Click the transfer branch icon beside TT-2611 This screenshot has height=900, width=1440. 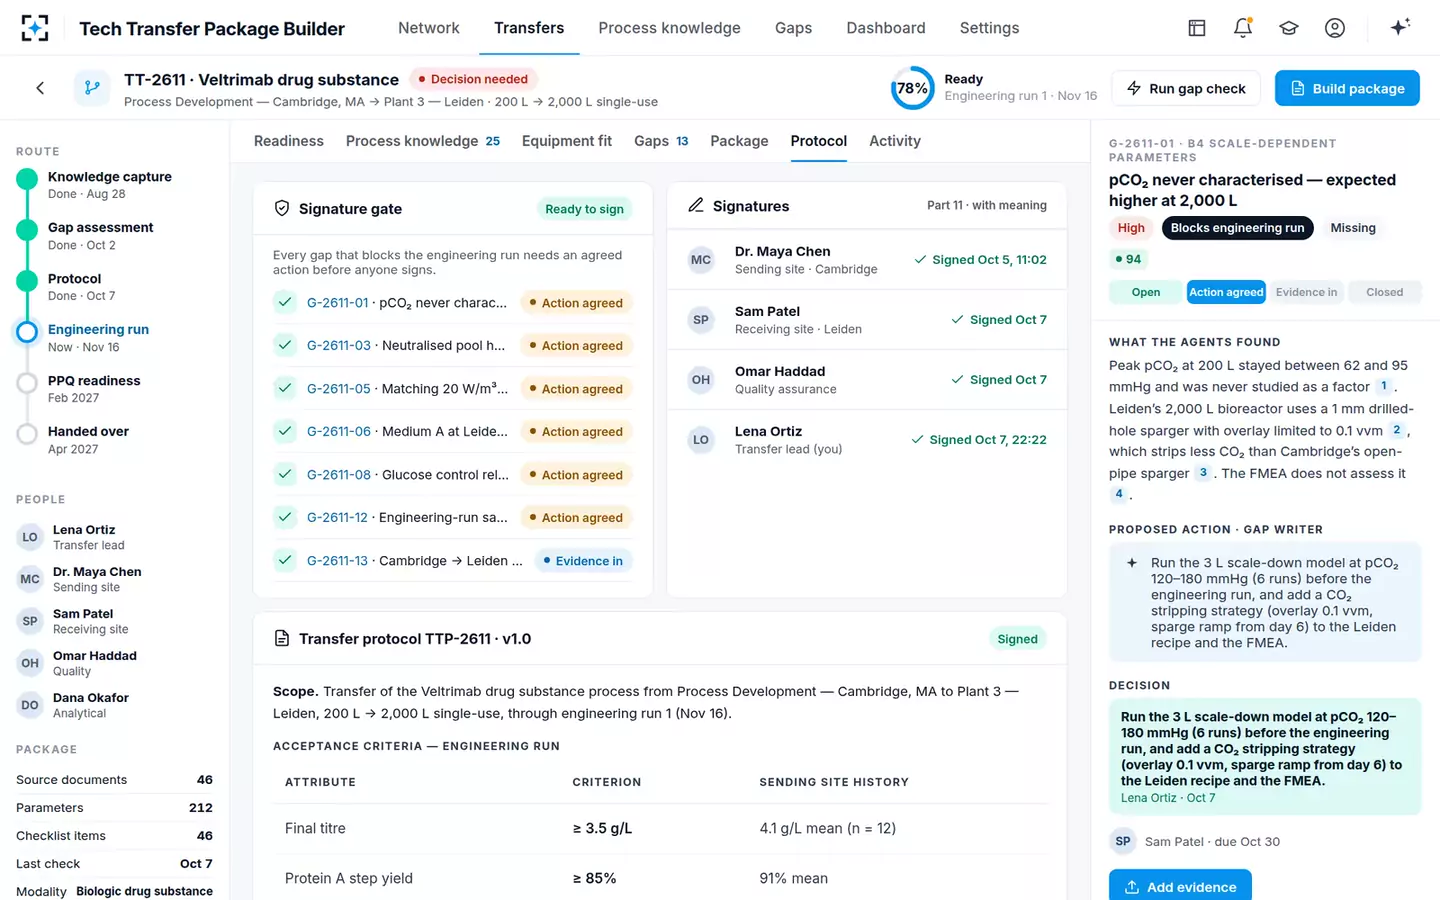point(92,88)
